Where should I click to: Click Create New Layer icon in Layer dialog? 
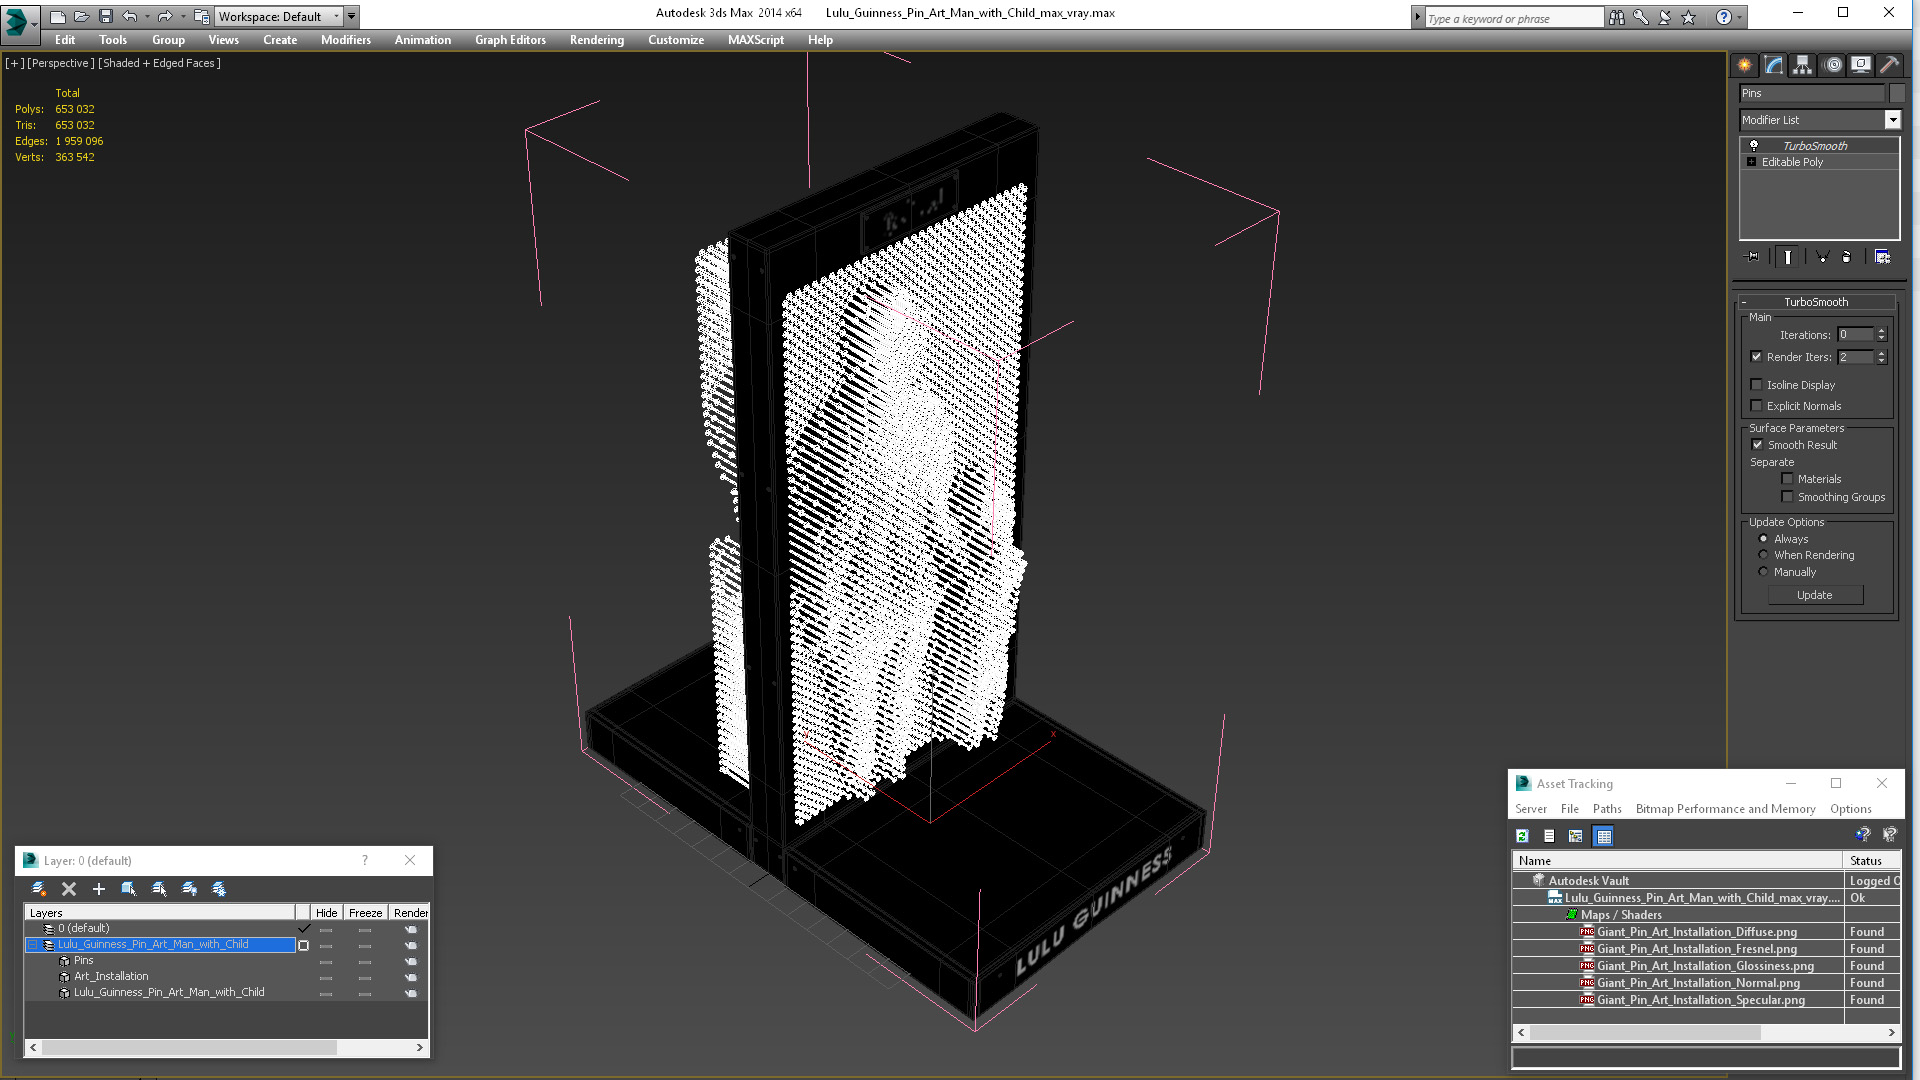(x=39, y=889)
